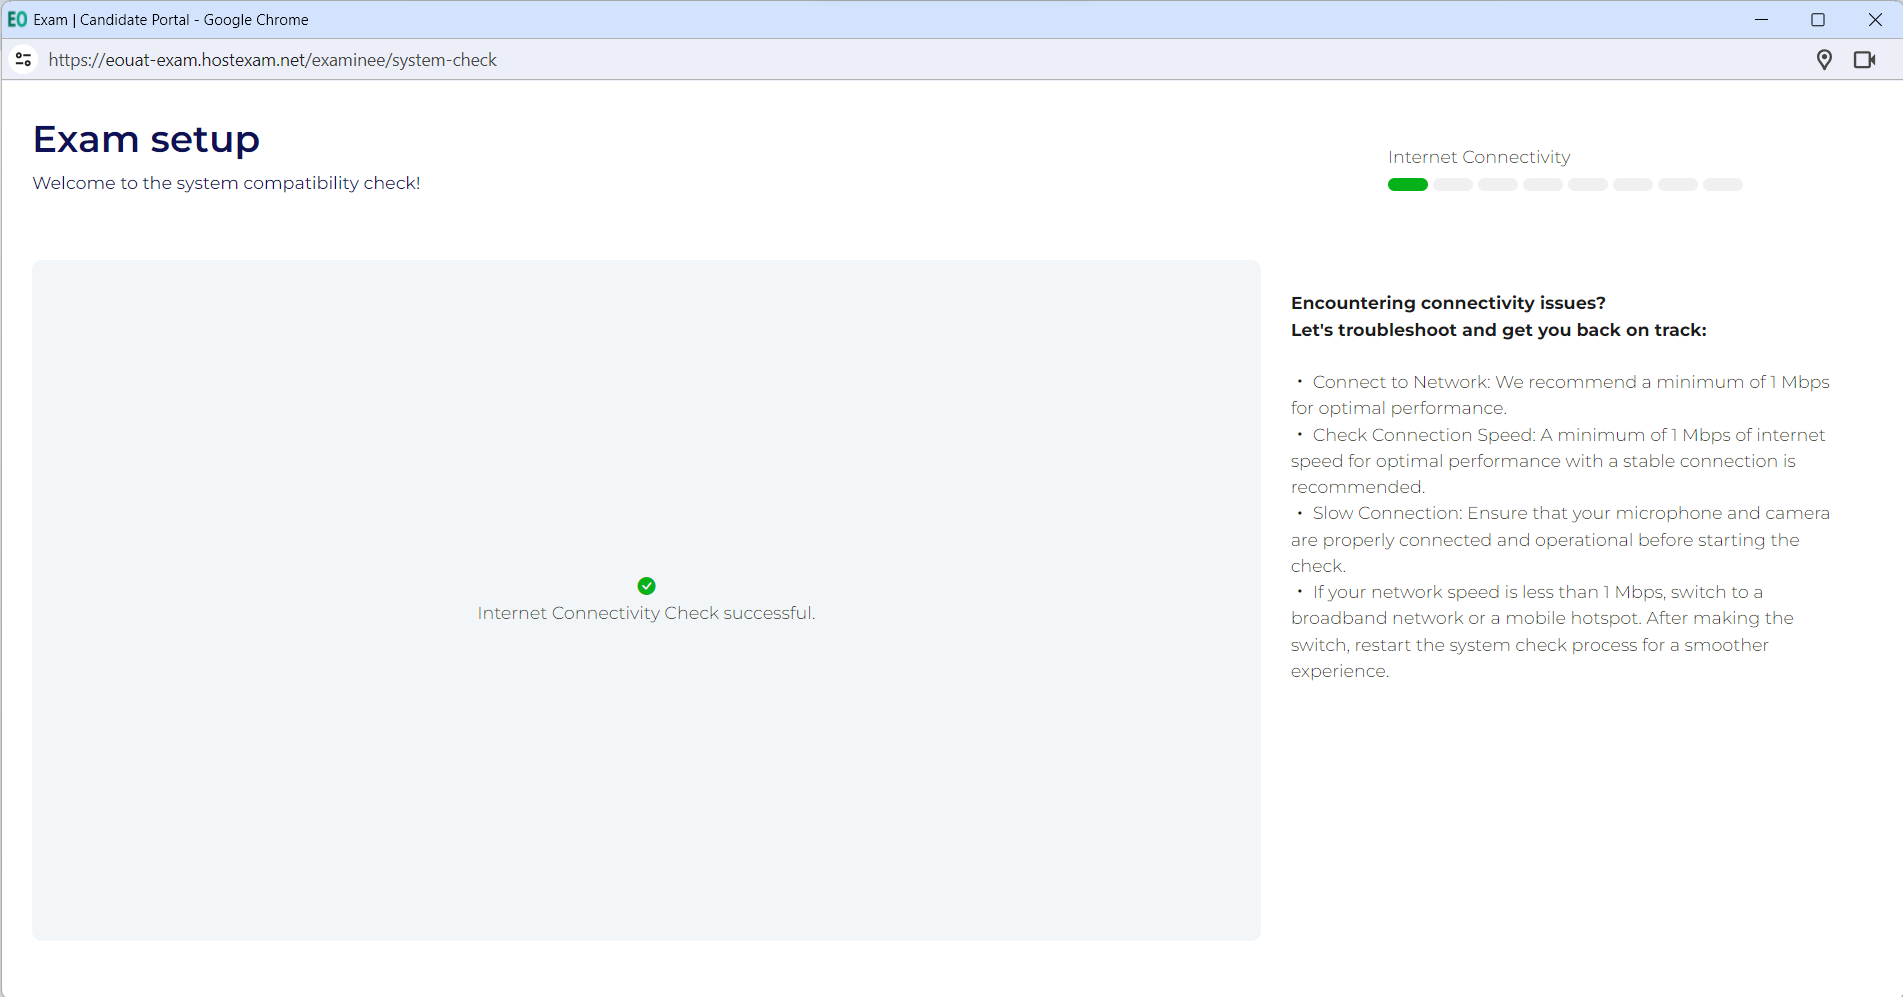Viewport: 1903px width, 997px height.
Task: Click the system compatibility check welcome text
Action: click(226, 183)
